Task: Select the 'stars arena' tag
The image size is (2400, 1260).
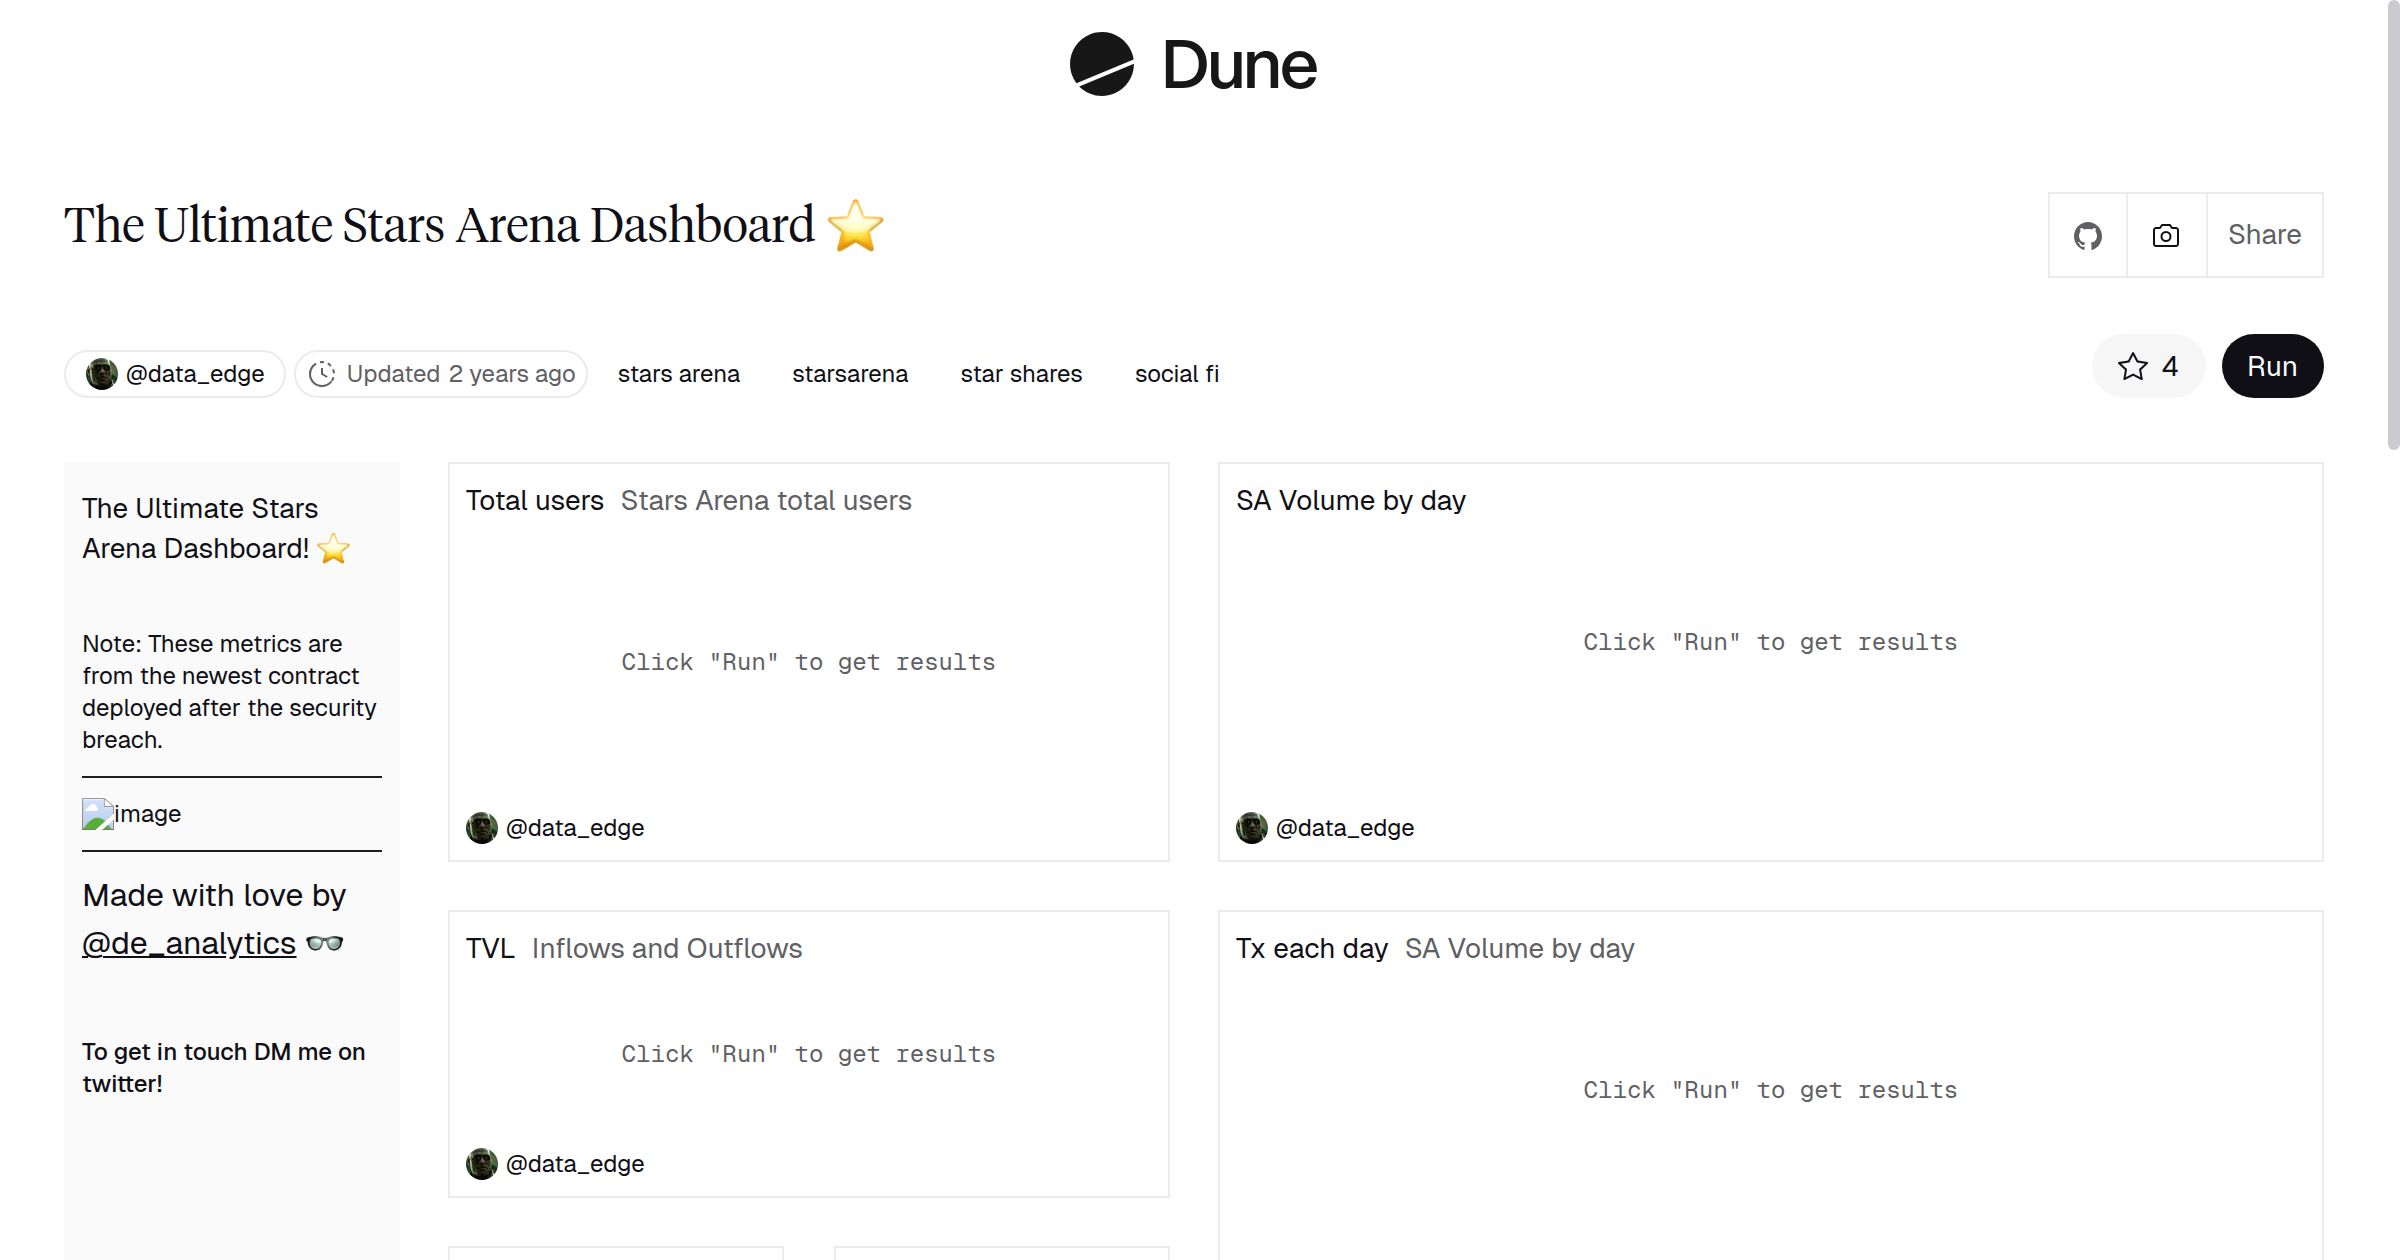Action: [678, 374]
